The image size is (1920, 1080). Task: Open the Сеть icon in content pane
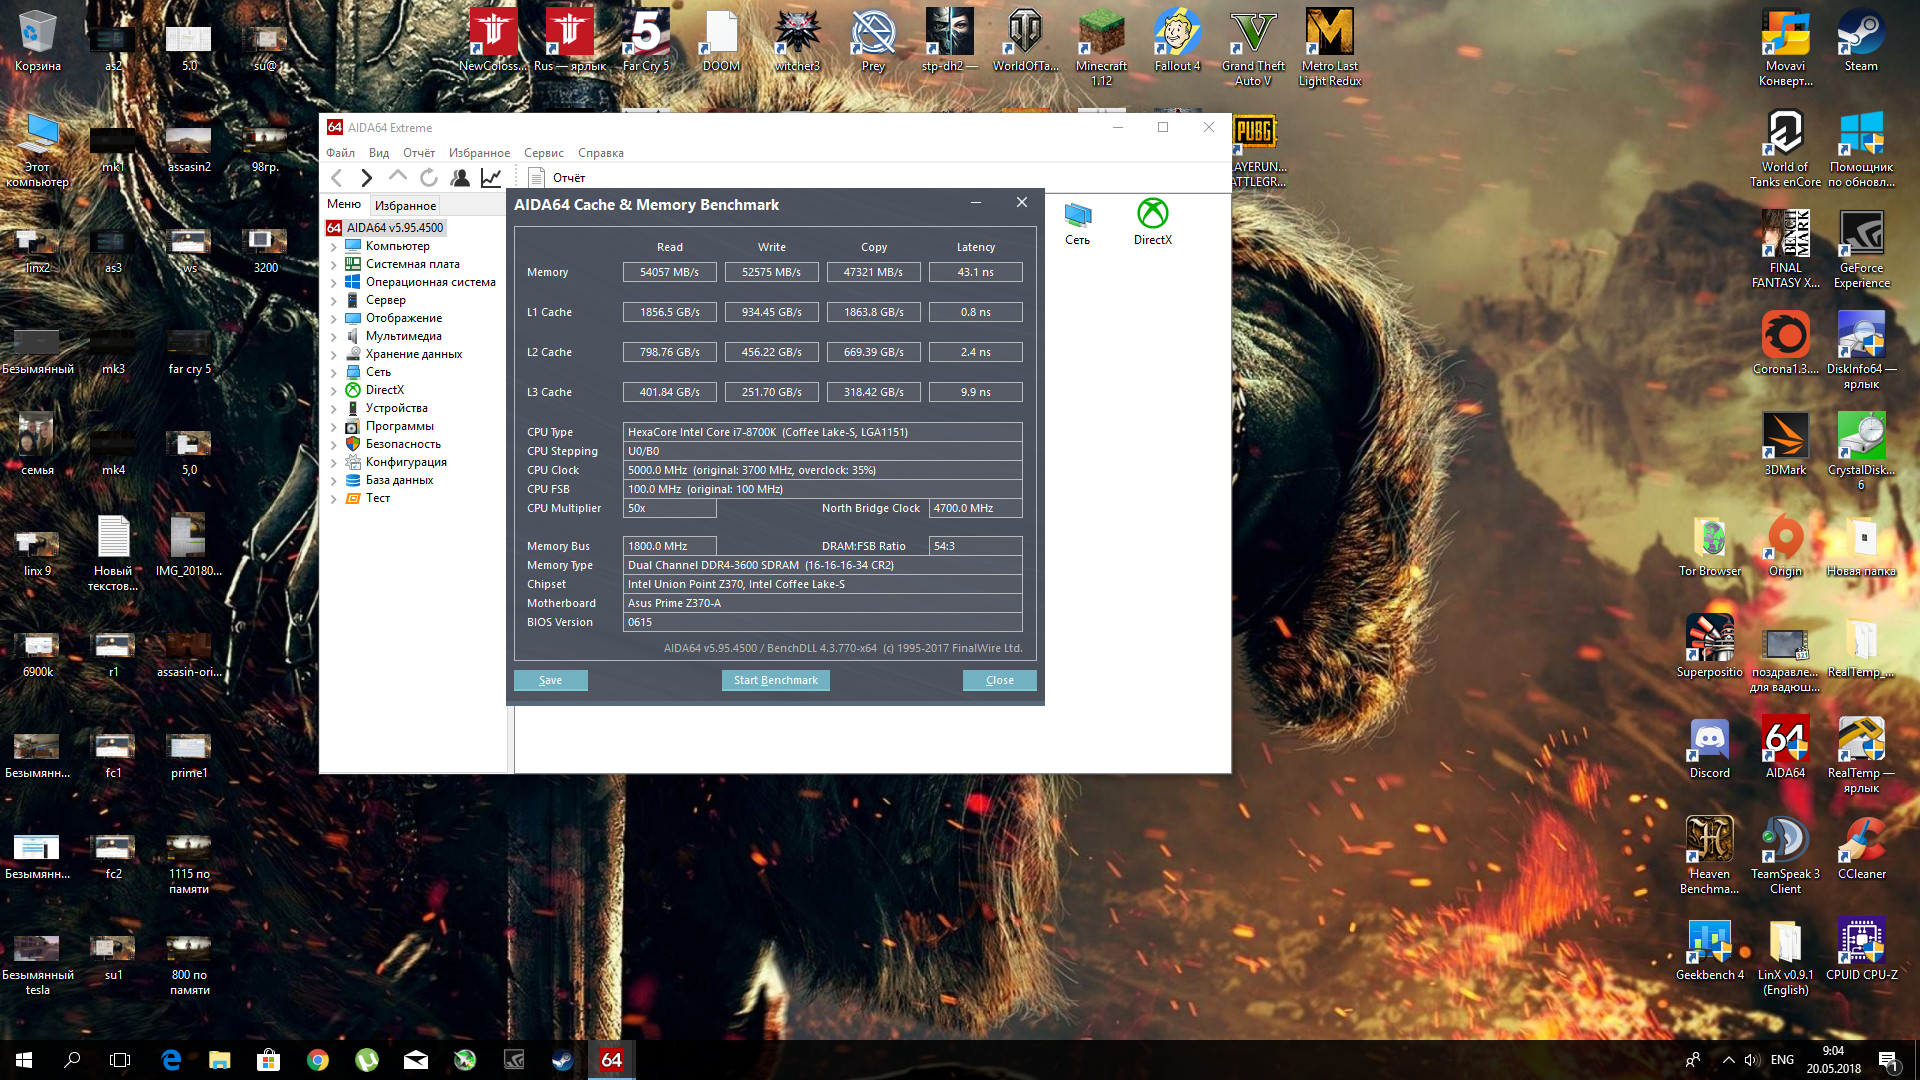click(1077, 221)
